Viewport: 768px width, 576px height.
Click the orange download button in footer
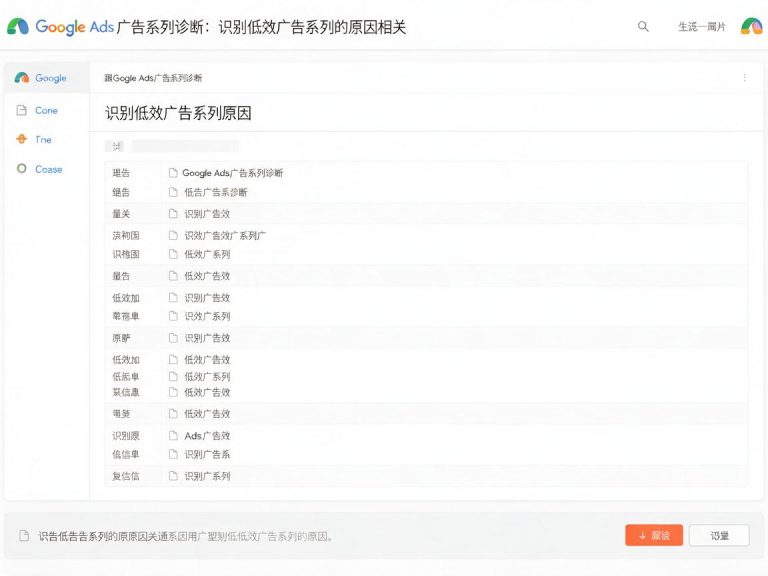[654, 535]
